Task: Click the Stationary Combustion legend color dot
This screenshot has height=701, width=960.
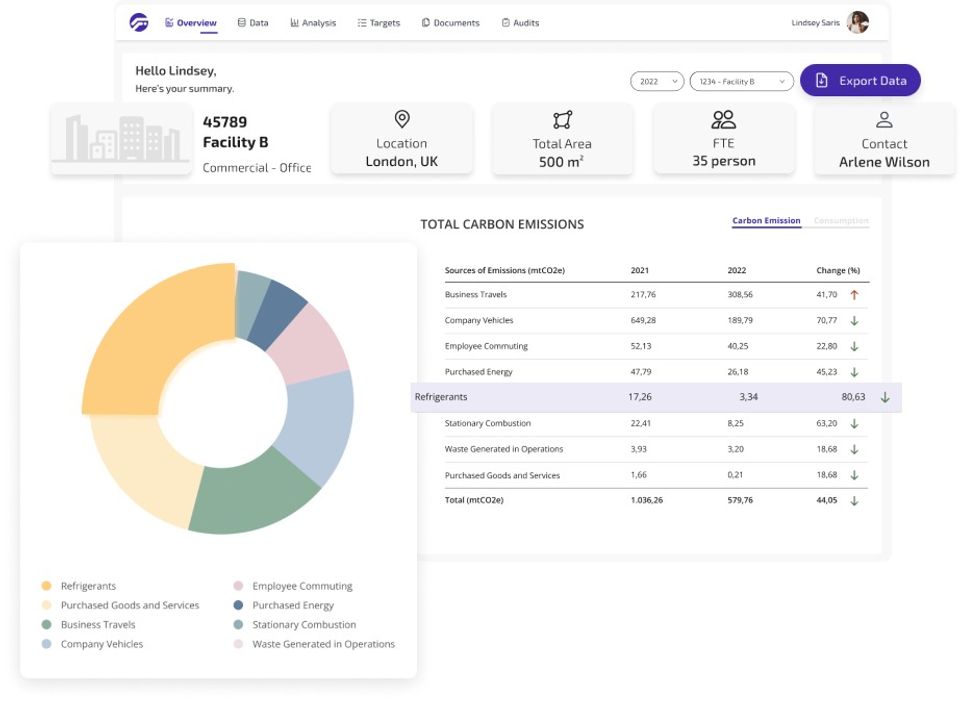Action: 238,624
